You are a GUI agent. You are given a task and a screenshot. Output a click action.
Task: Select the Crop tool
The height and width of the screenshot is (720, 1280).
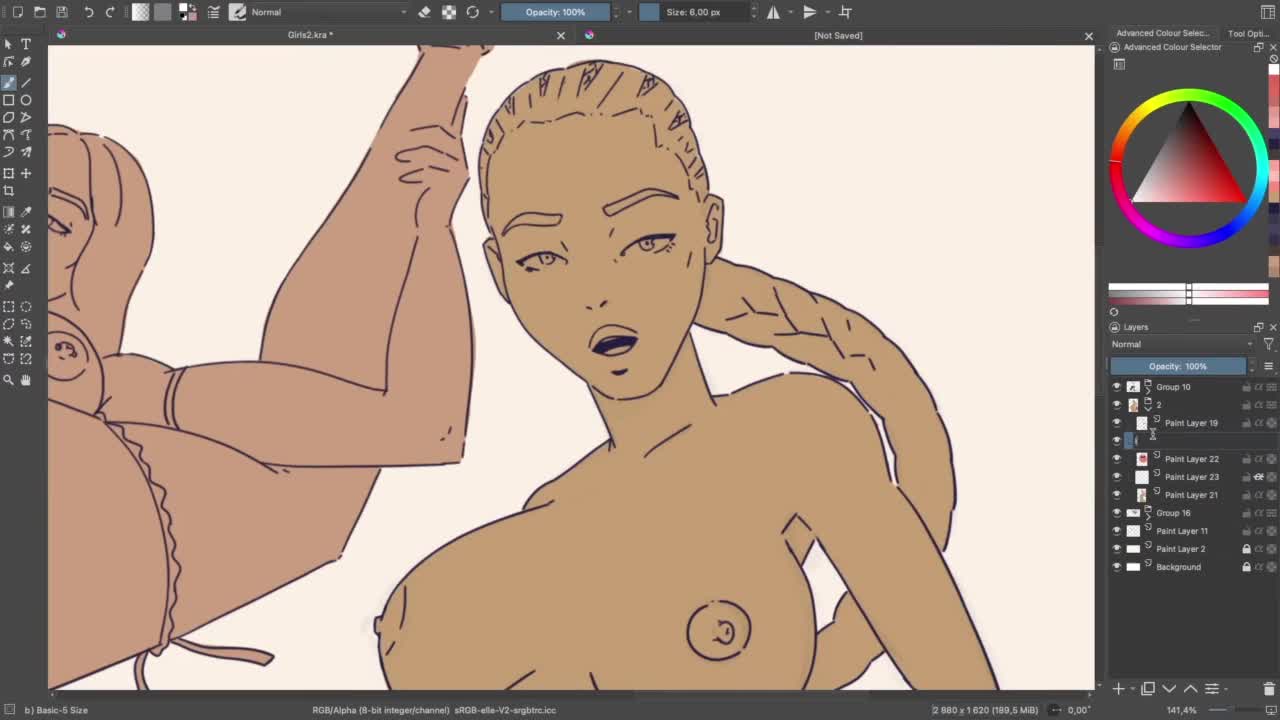tap(9, 190)
